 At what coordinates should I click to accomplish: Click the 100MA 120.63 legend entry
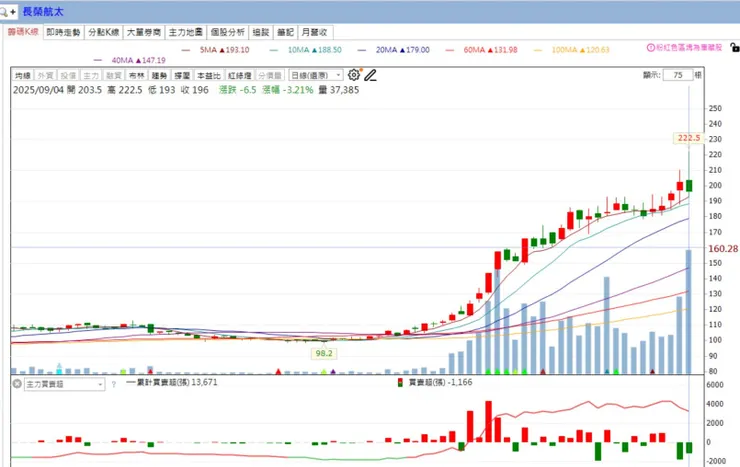(572, 50)
